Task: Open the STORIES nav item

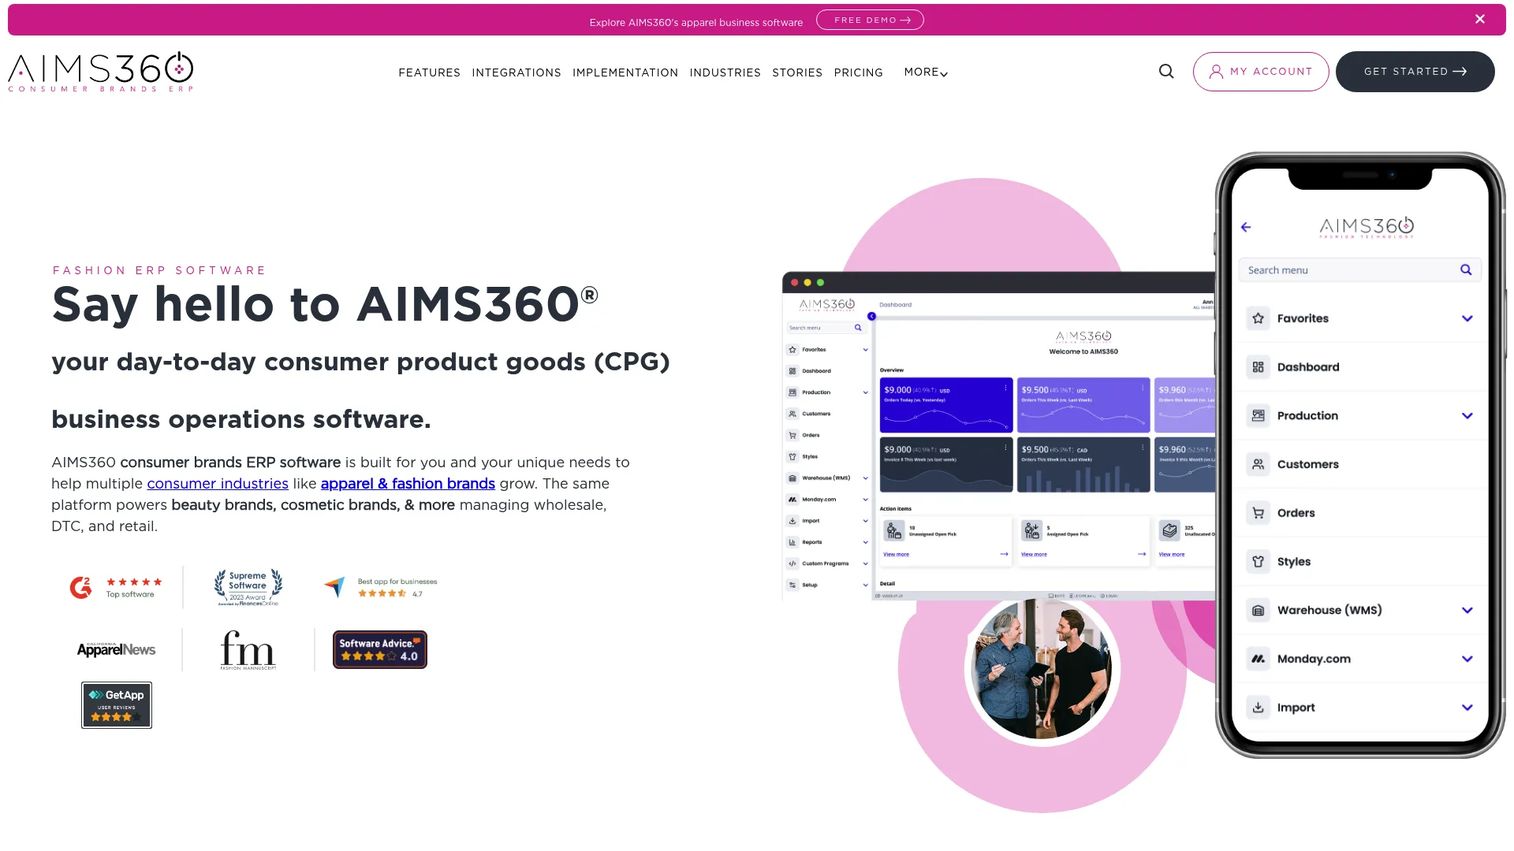Action: (797, 73)
